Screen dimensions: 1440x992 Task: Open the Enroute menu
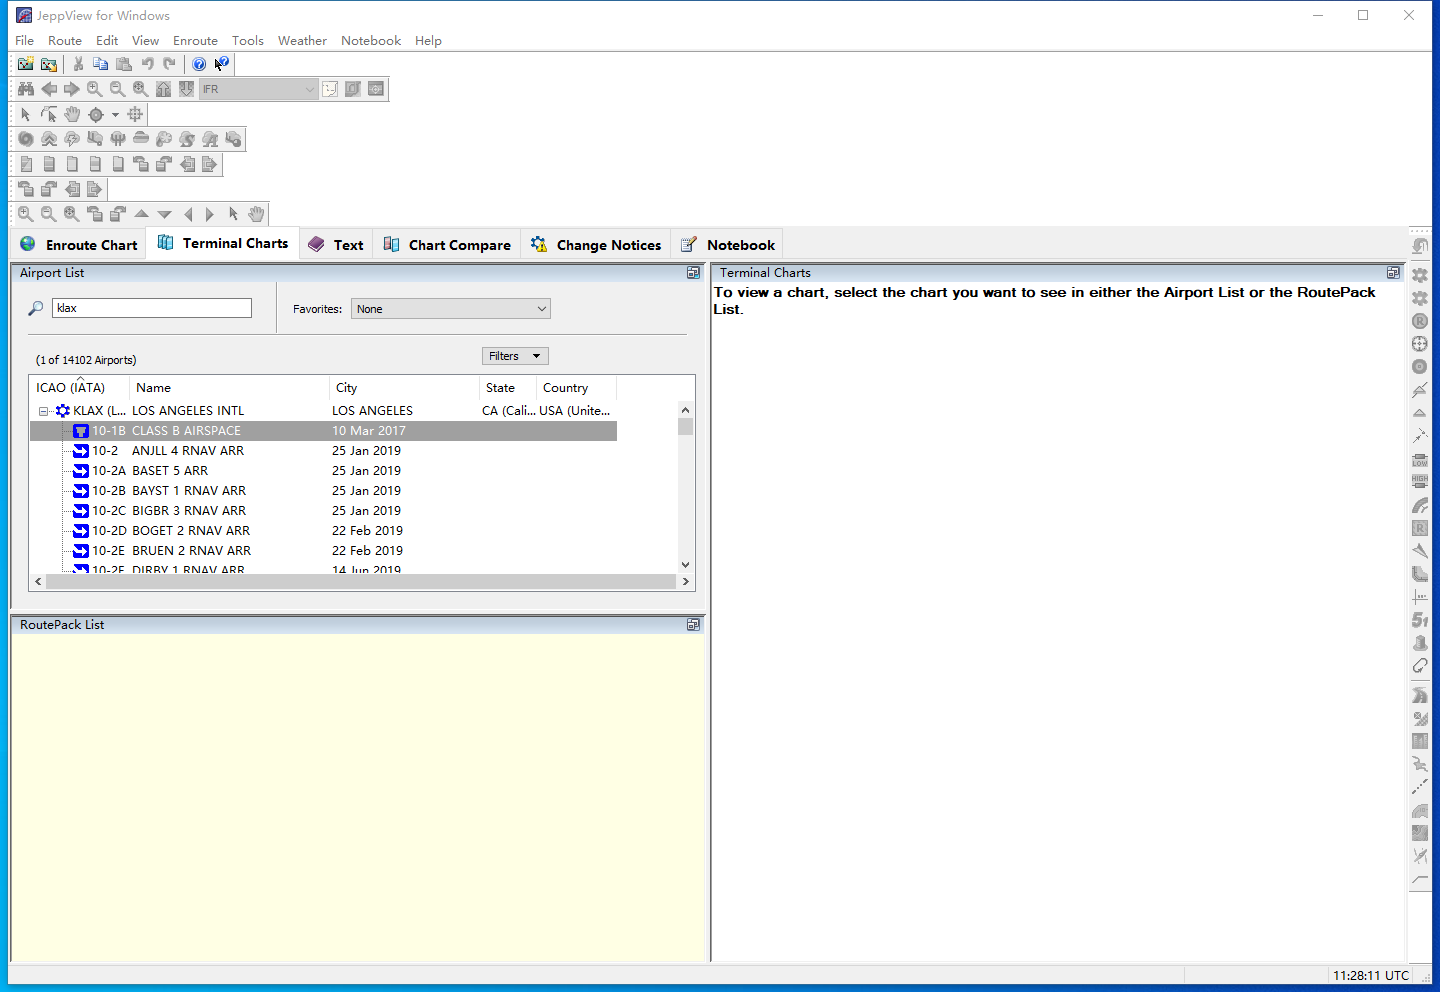click(x=195, y=41)
